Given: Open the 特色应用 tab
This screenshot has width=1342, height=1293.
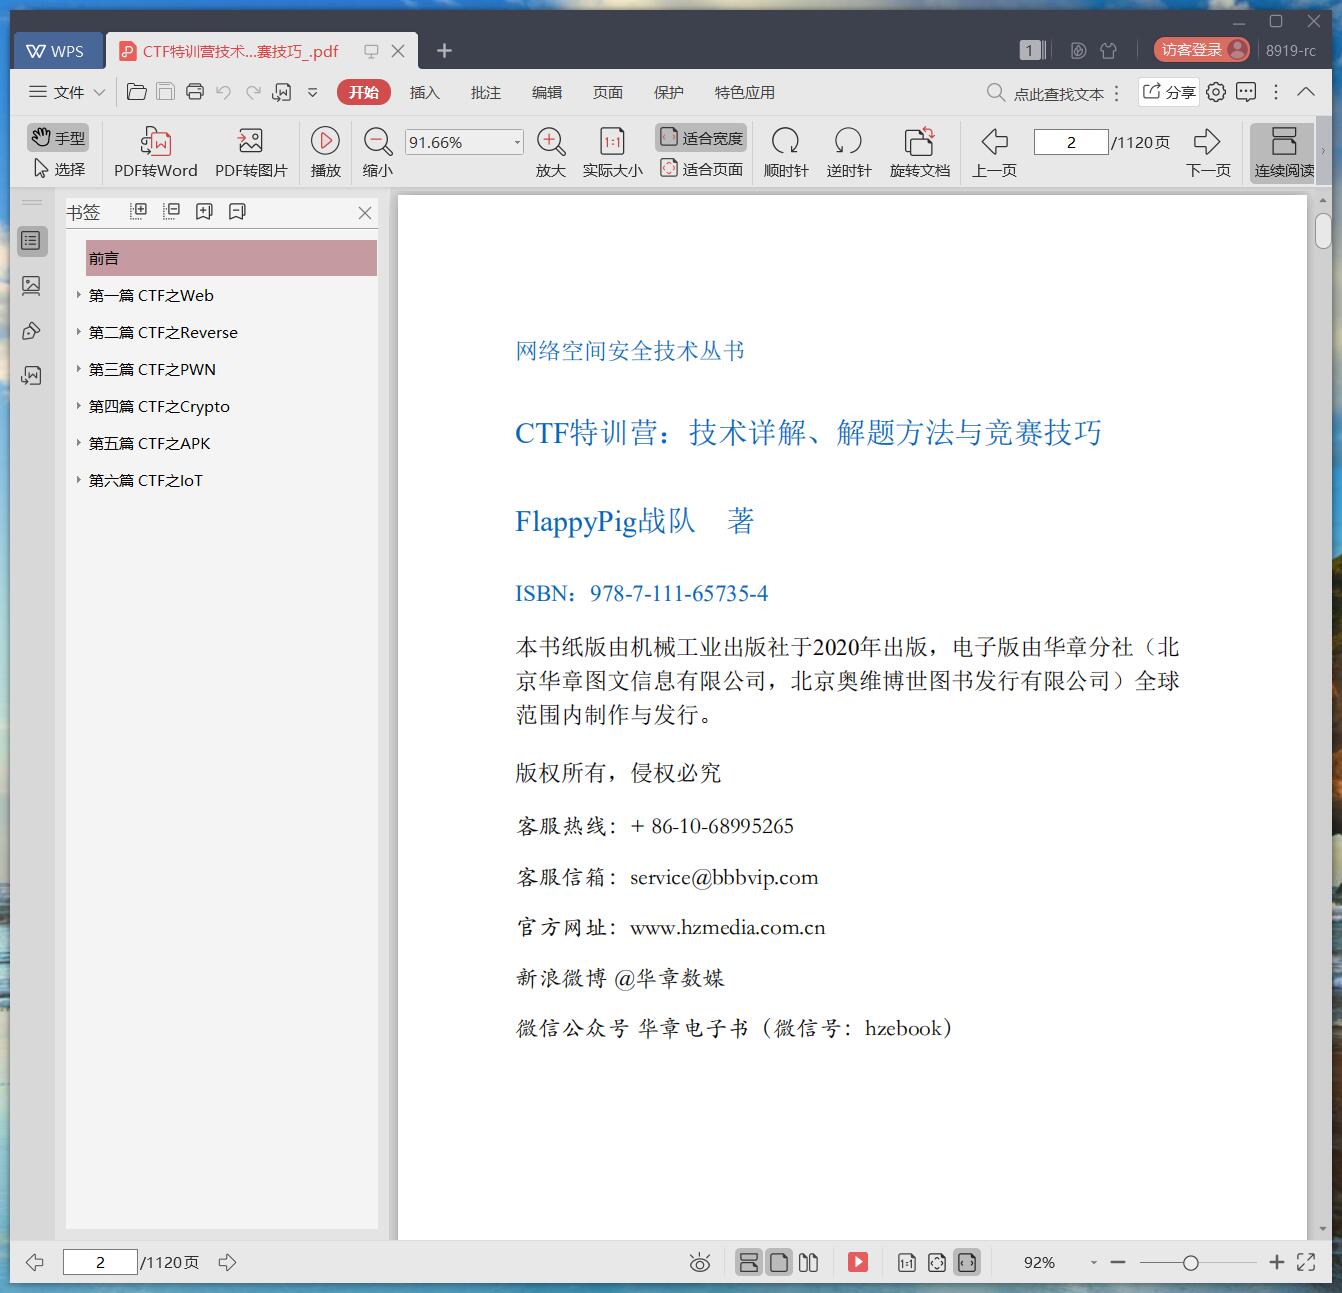Looking at the screenshot, I should coord(744,92).
